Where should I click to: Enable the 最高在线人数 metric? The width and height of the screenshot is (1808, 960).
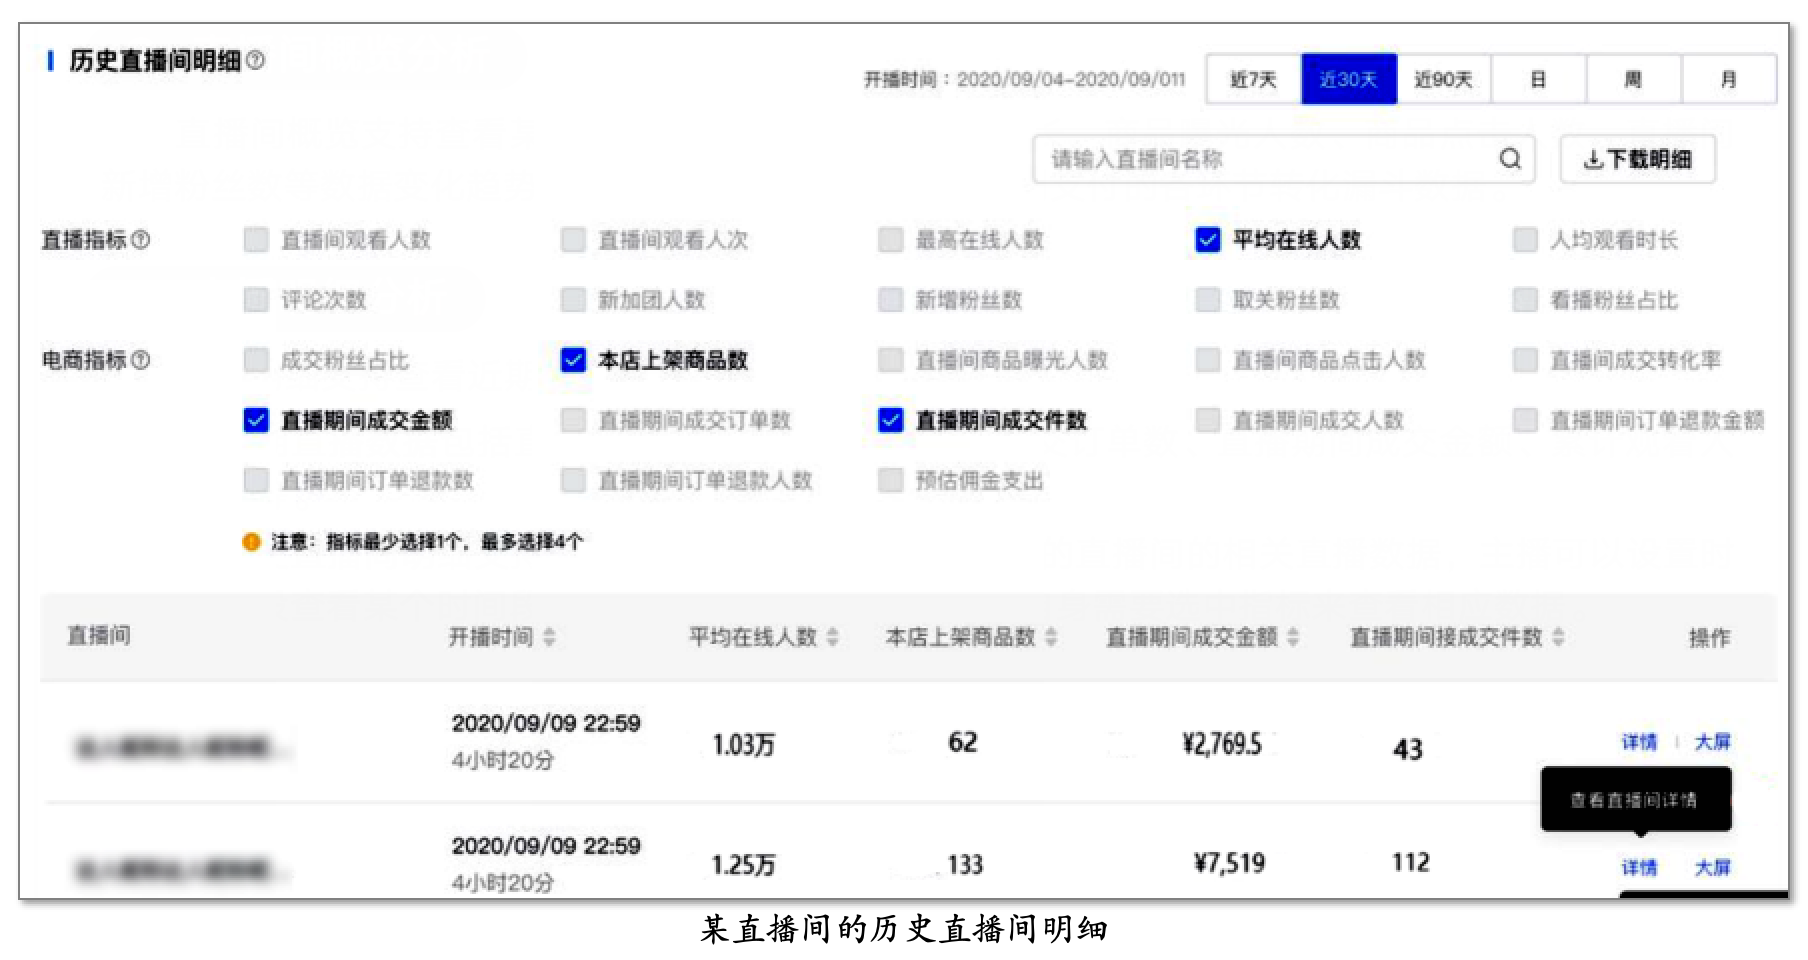890,240
